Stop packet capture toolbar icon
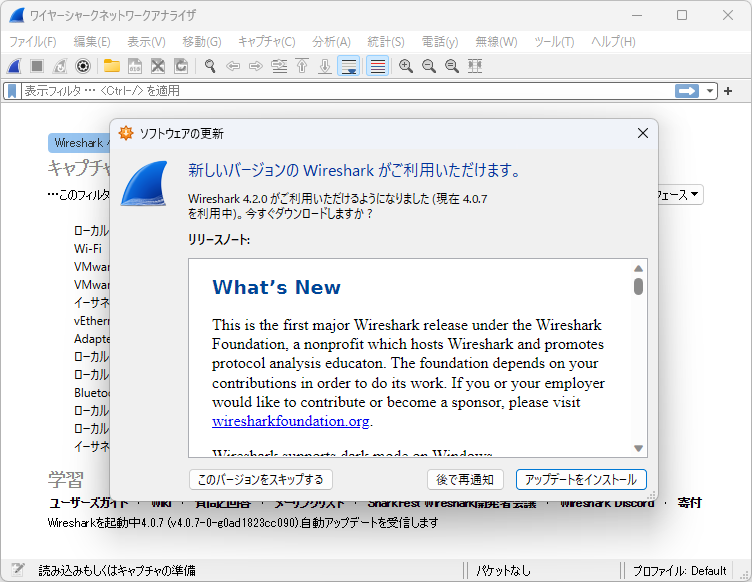This screenshot has width=752, height=582. pos(37,66)
